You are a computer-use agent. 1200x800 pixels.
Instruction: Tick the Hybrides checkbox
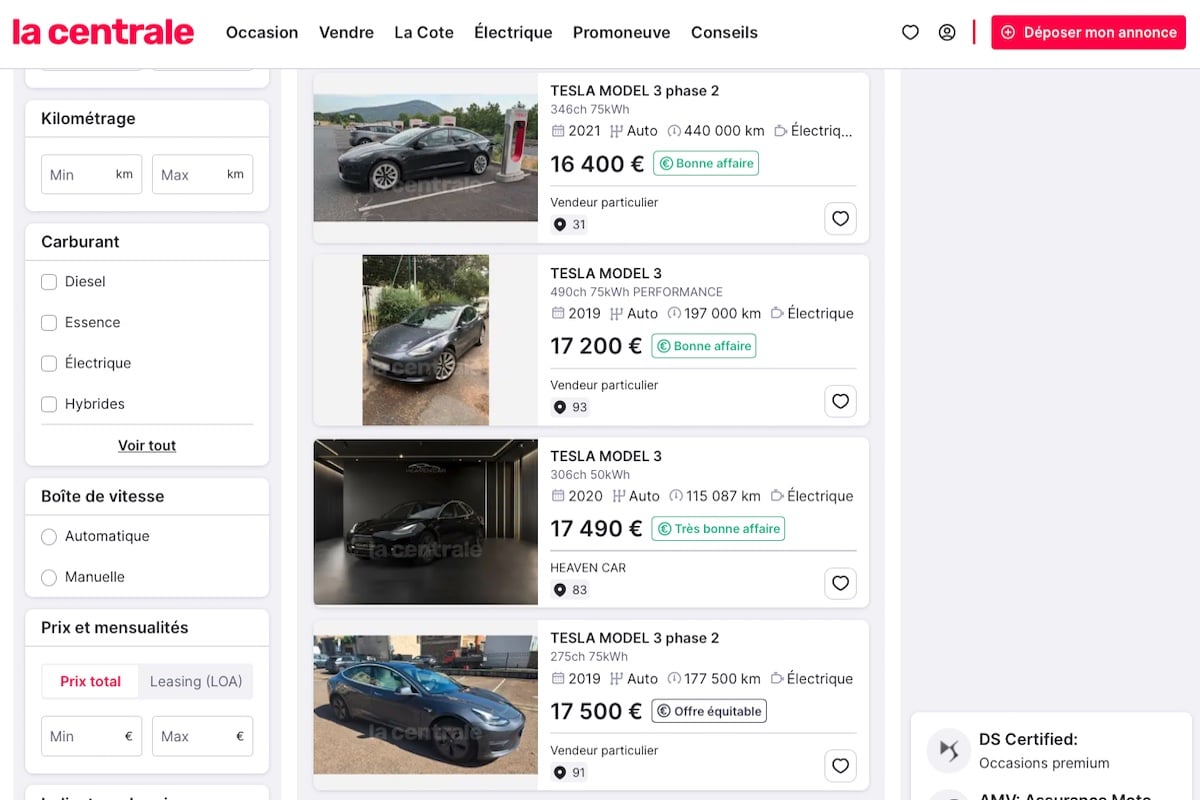point(49,405)
